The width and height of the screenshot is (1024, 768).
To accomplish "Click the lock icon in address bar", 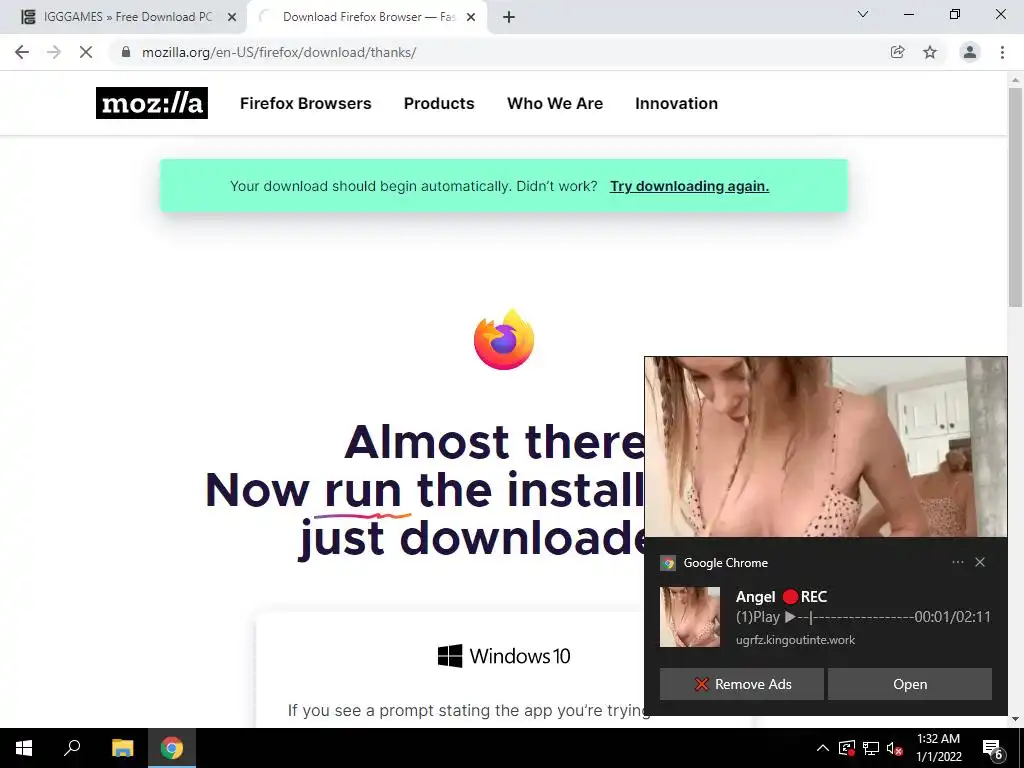I will (126, 52).
